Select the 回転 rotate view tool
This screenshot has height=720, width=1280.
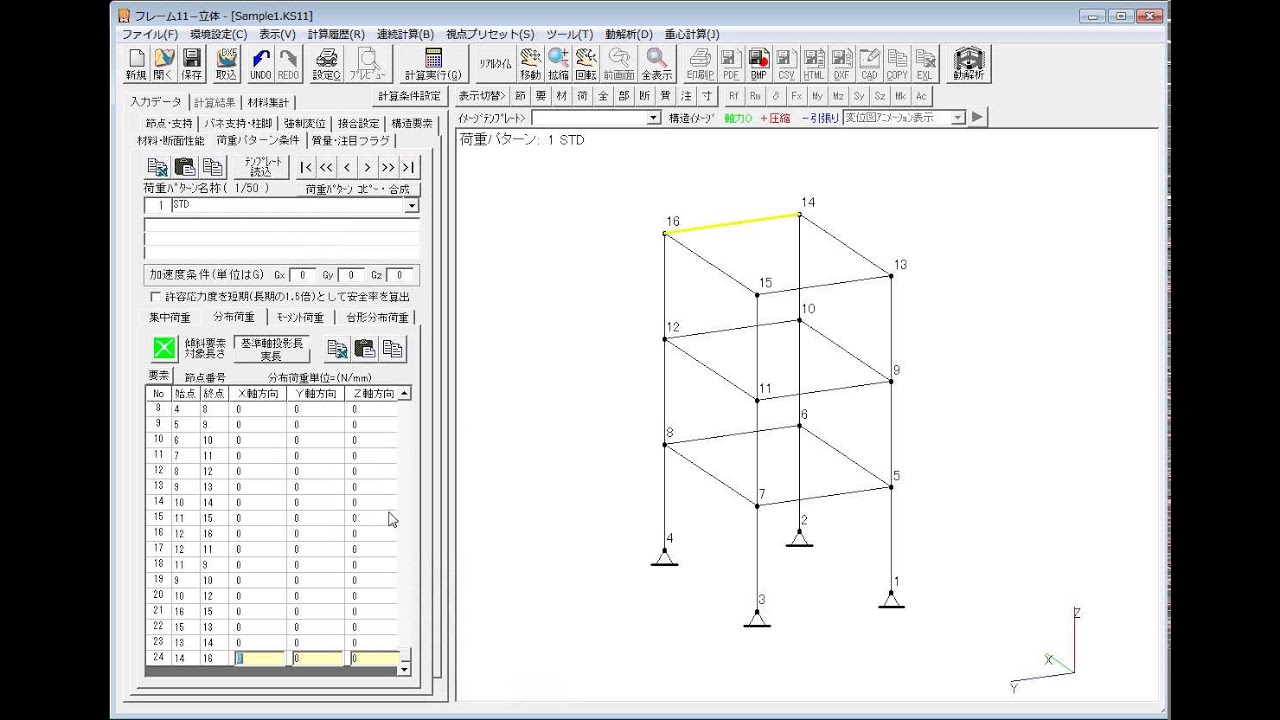pos(586,64)
